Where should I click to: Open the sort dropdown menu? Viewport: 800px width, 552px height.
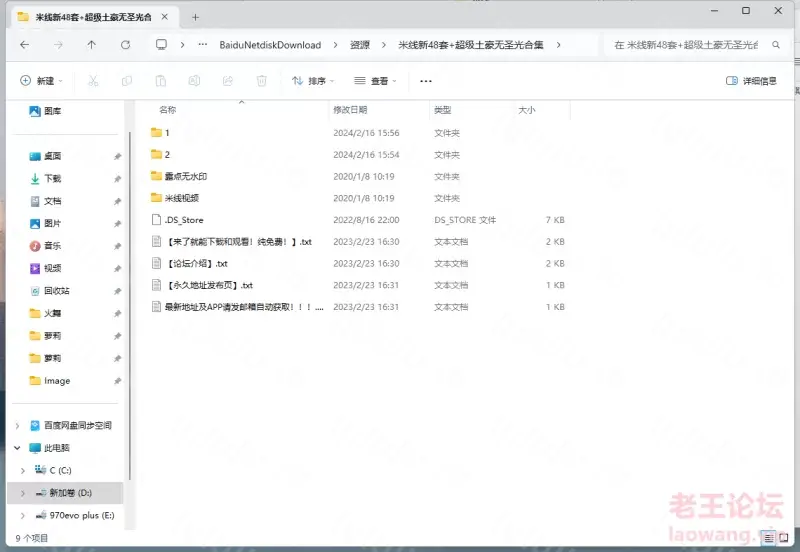pos(313,81)
